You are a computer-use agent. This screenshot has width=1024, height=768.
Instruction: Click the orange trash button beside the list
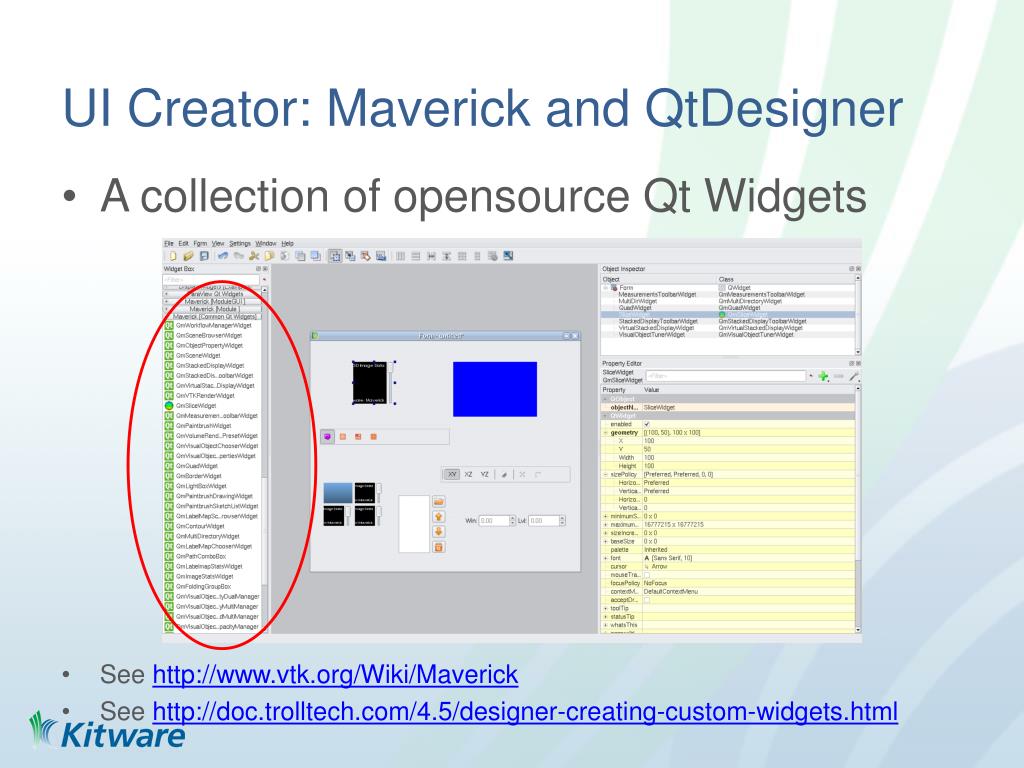click(439, 547)
